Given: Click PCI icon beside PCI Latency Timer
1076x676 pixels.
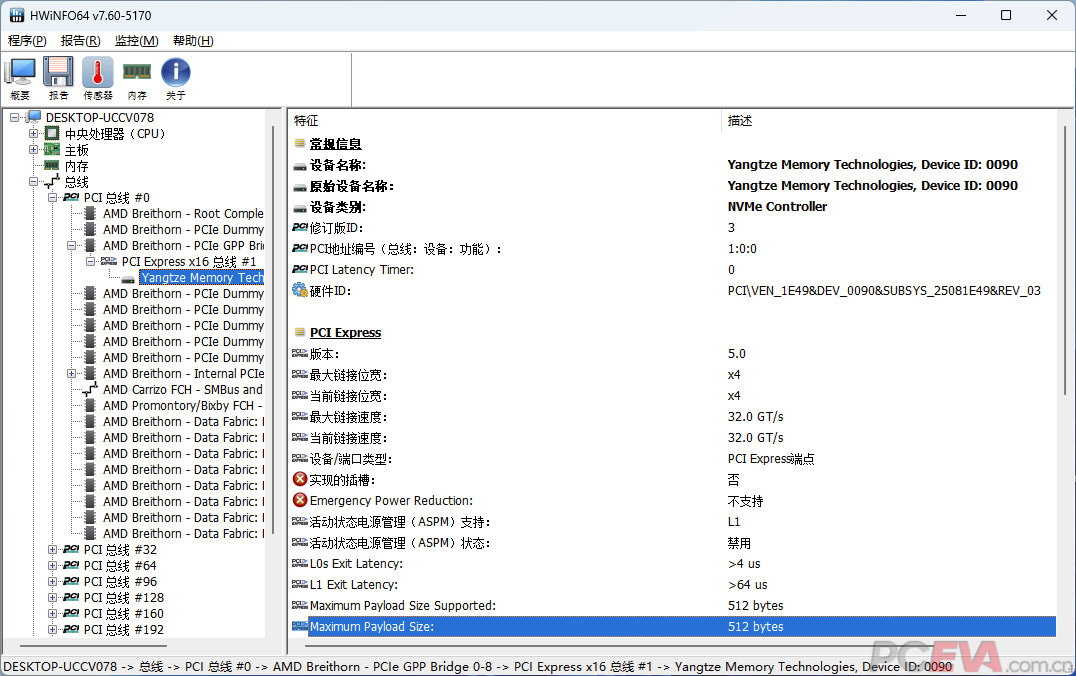Looking at the screenshot, I should [x=300, y=269].
